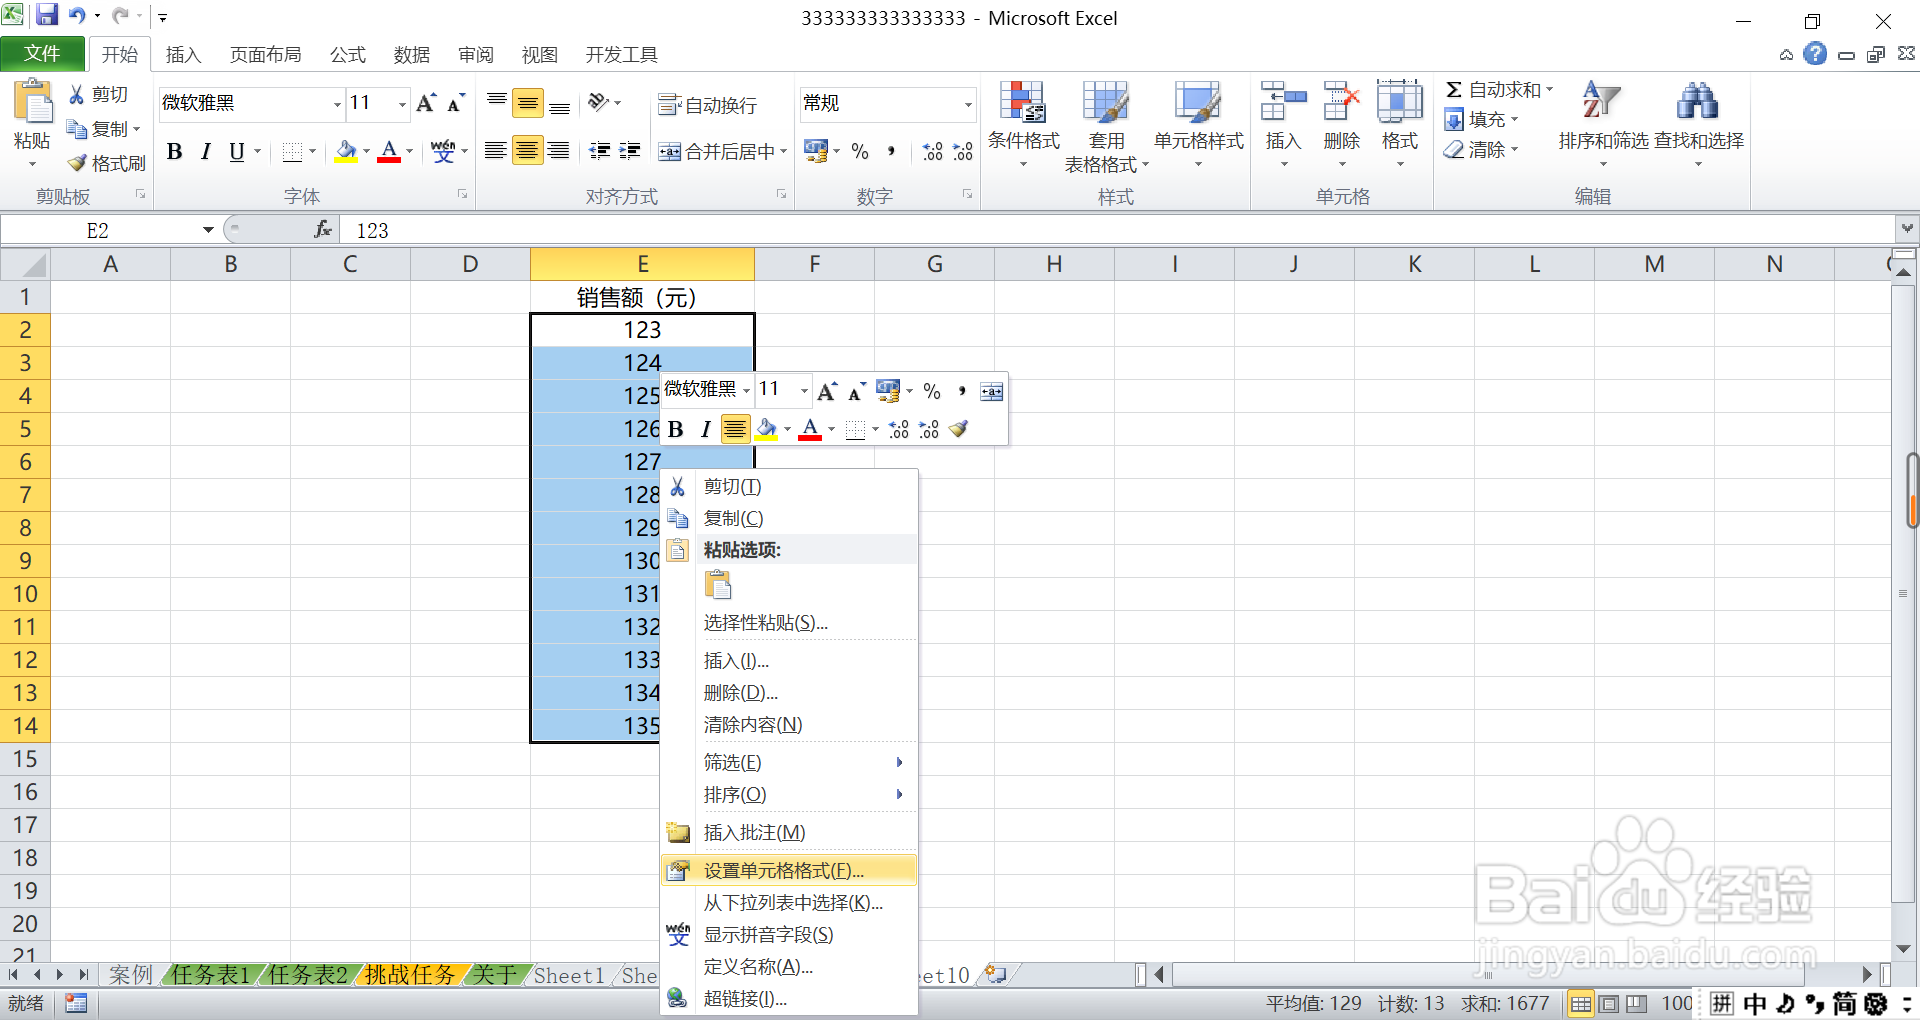Viewport: 1920px width, 1020px height.
Task: Click Increase Font Size in ribbon
Action: [427, 103]
